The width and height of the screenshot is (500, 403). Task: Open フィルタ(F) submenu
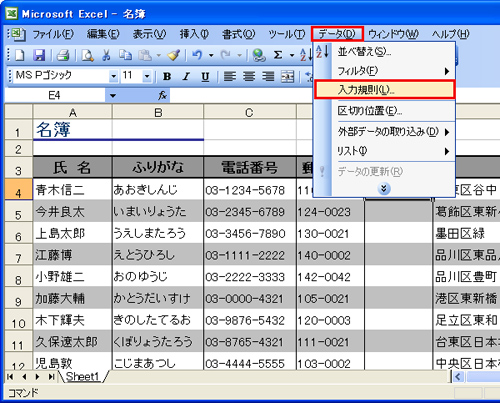(384, 71)
